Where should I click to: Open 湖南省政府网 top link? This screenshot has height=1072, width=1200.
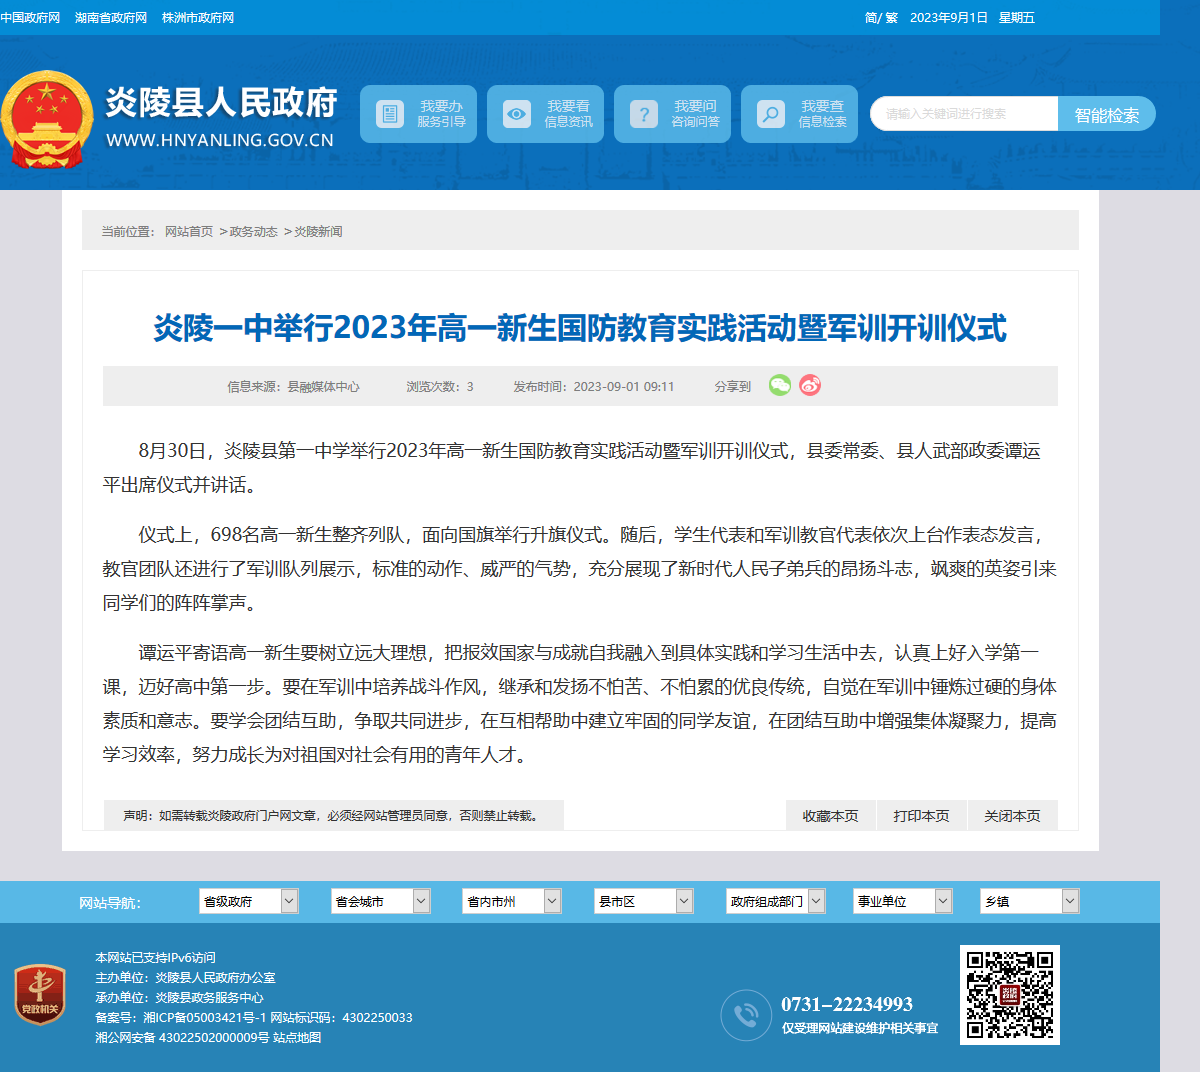[x=111, y=18]
